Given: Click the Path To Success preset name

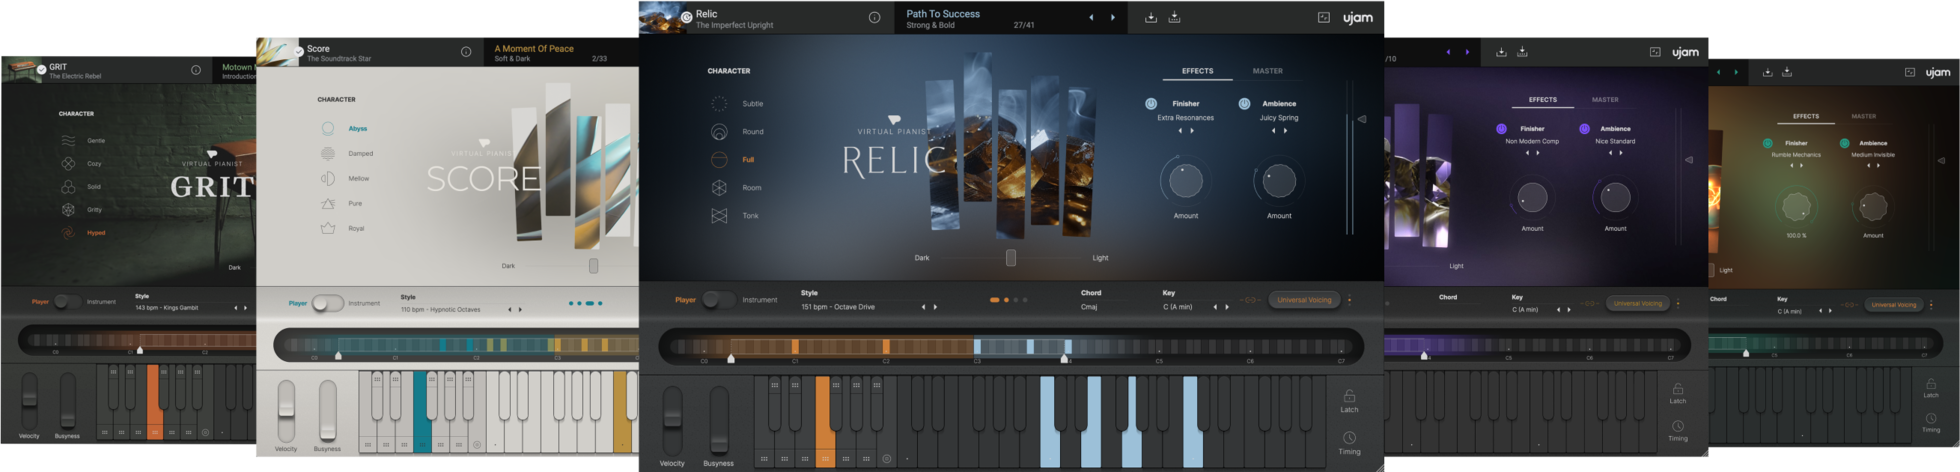Looking at the screenshot, I should (943, 14).
